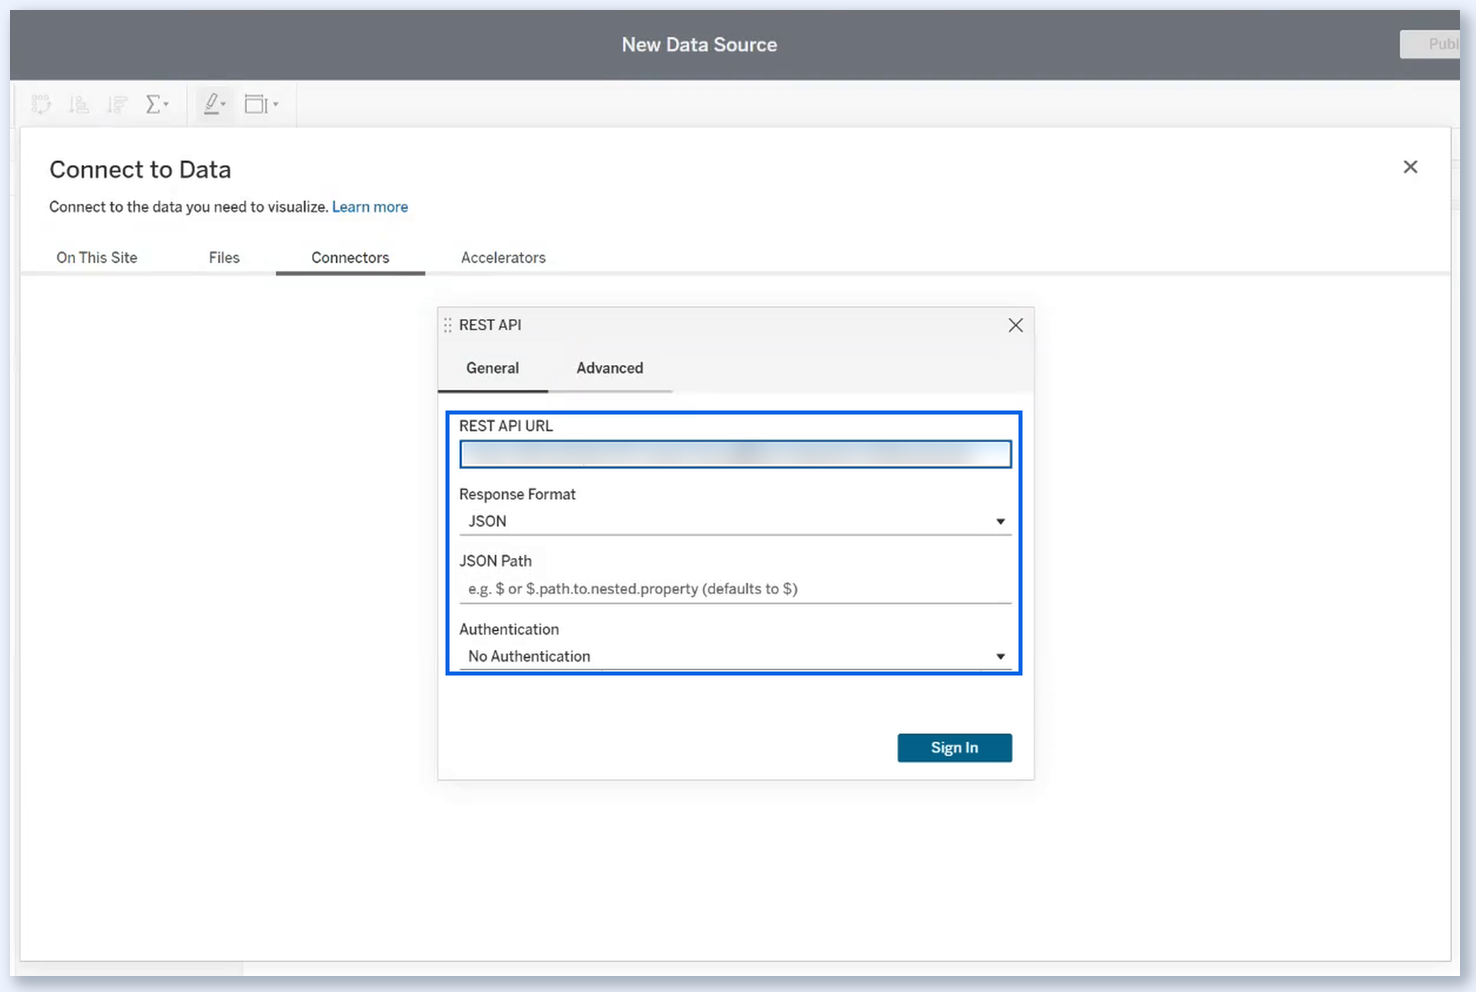Close the Connect to Data dialog

click(1410, 167)
